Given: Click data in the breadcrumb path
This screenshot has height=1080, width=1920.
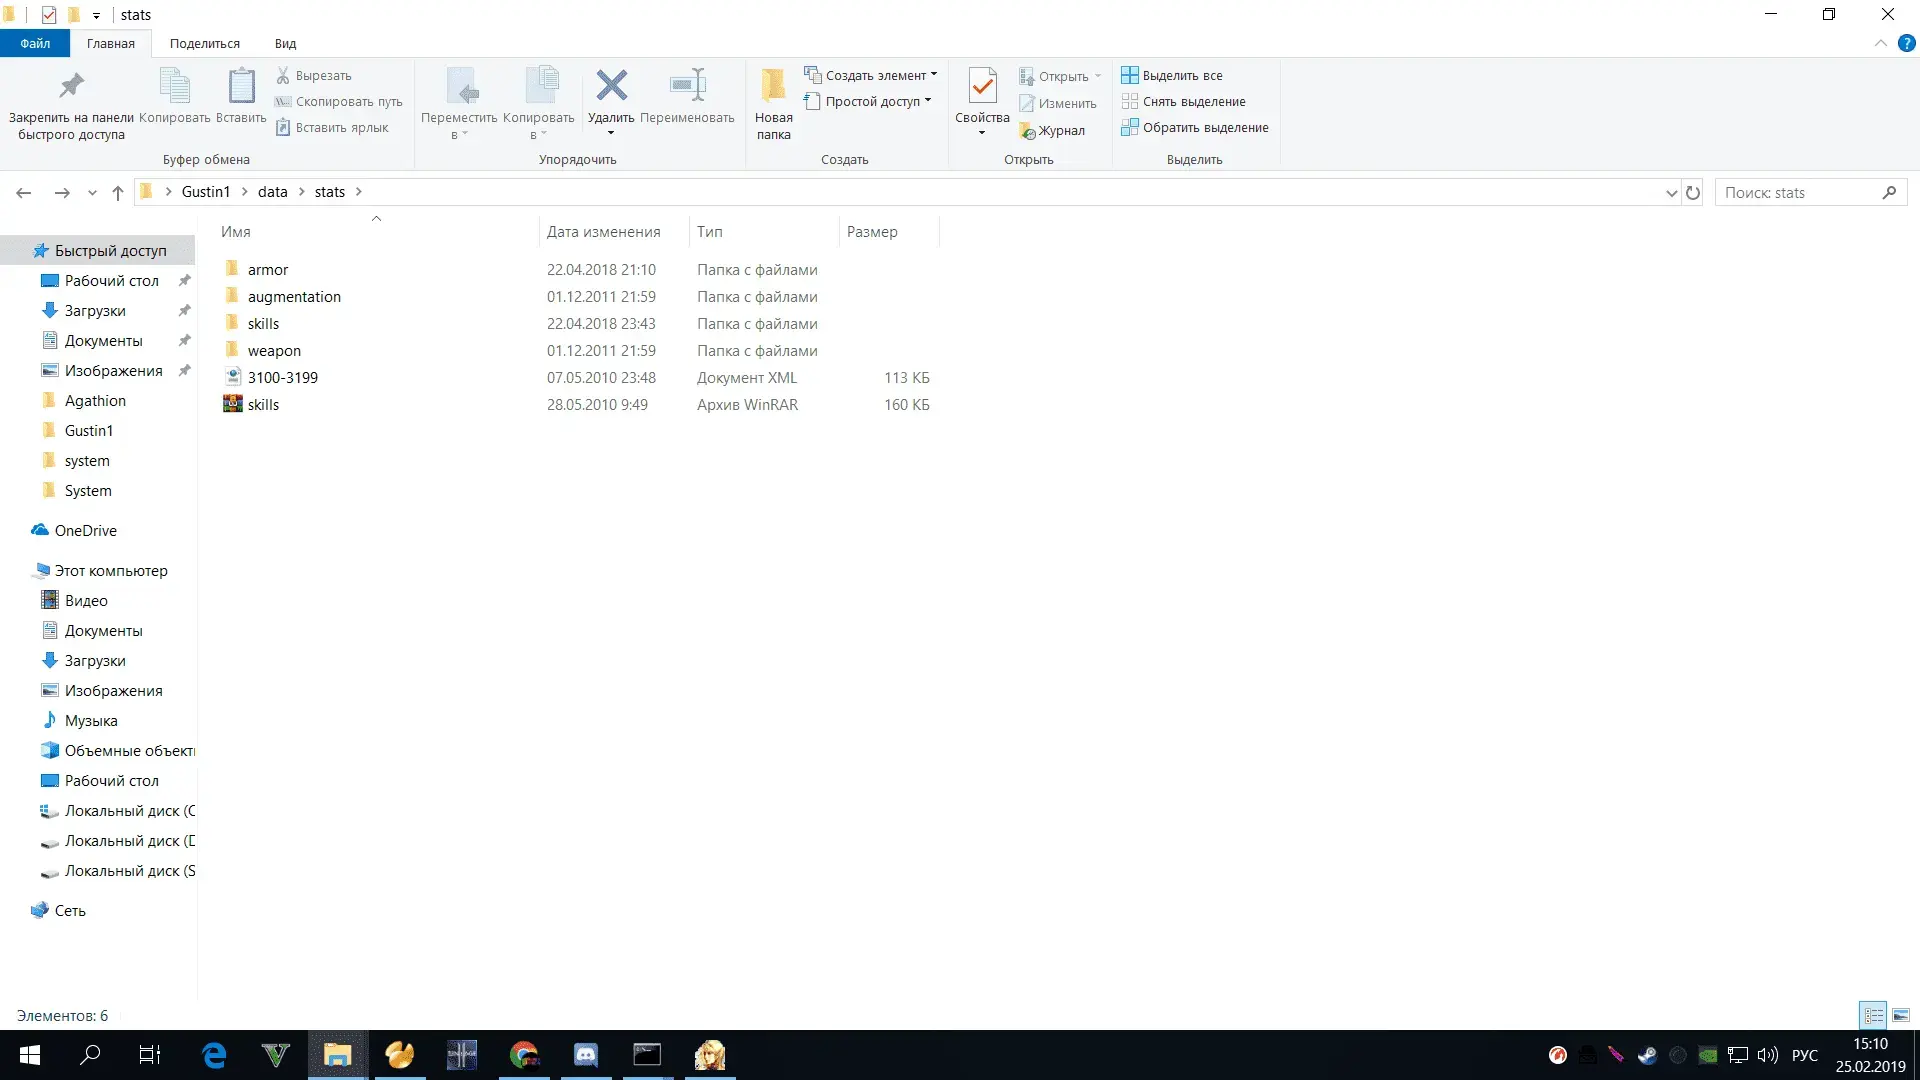Looking at the screenshot, I should pyautogui.click(x=272, y=192).
